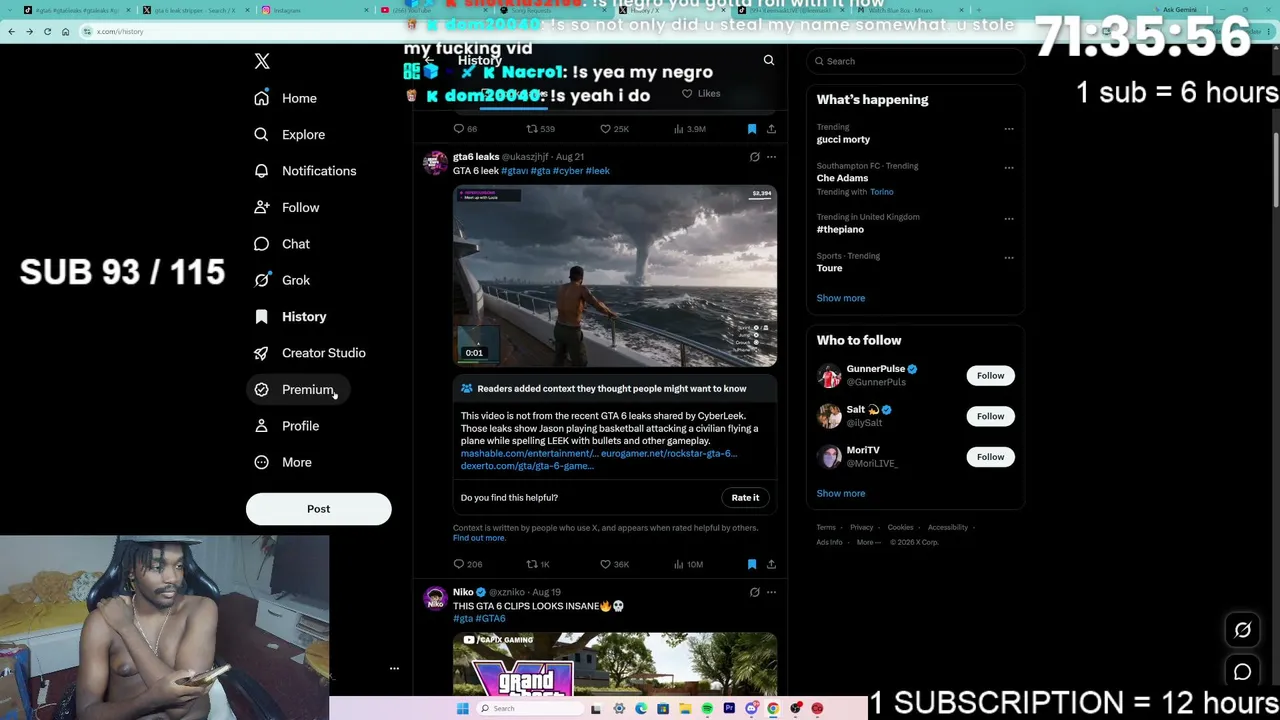Viewport: 1280px width, 720px height.
Task: Open replies on the post with 66 comments
Action: coord(465,128)
